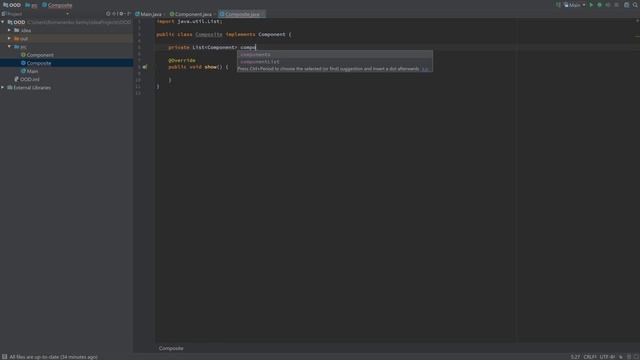Expand the .idea folder arrow
The image size is (640, 360).
9,30
